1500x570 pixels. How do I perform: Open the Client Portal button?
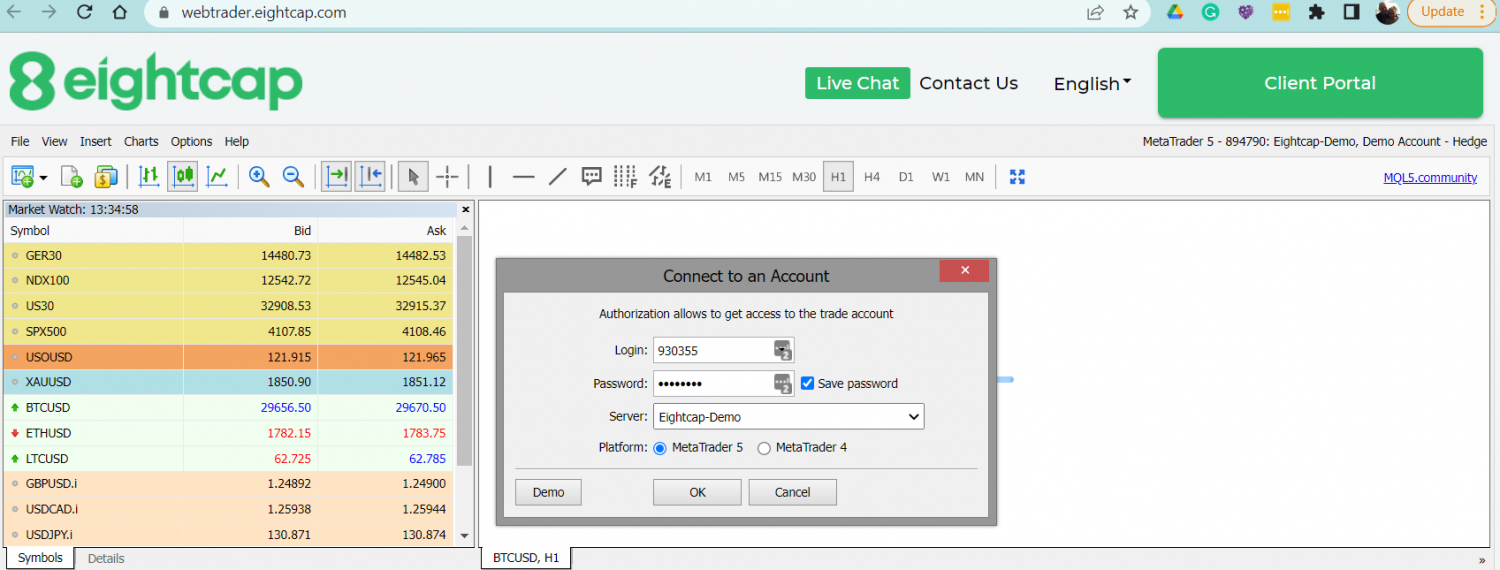tap(1320, 83)
